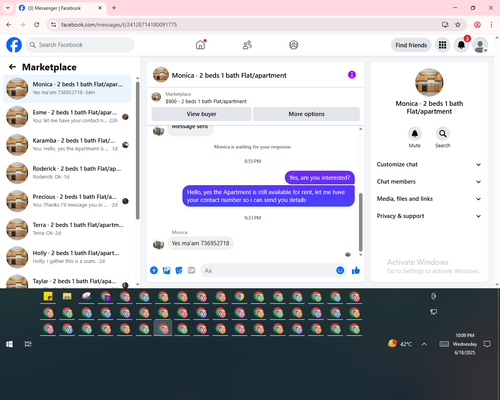The width and height of the screenshot is (500, 400).
Task: Go back with the browser back arrow
Action: click(x=9, y=25)
